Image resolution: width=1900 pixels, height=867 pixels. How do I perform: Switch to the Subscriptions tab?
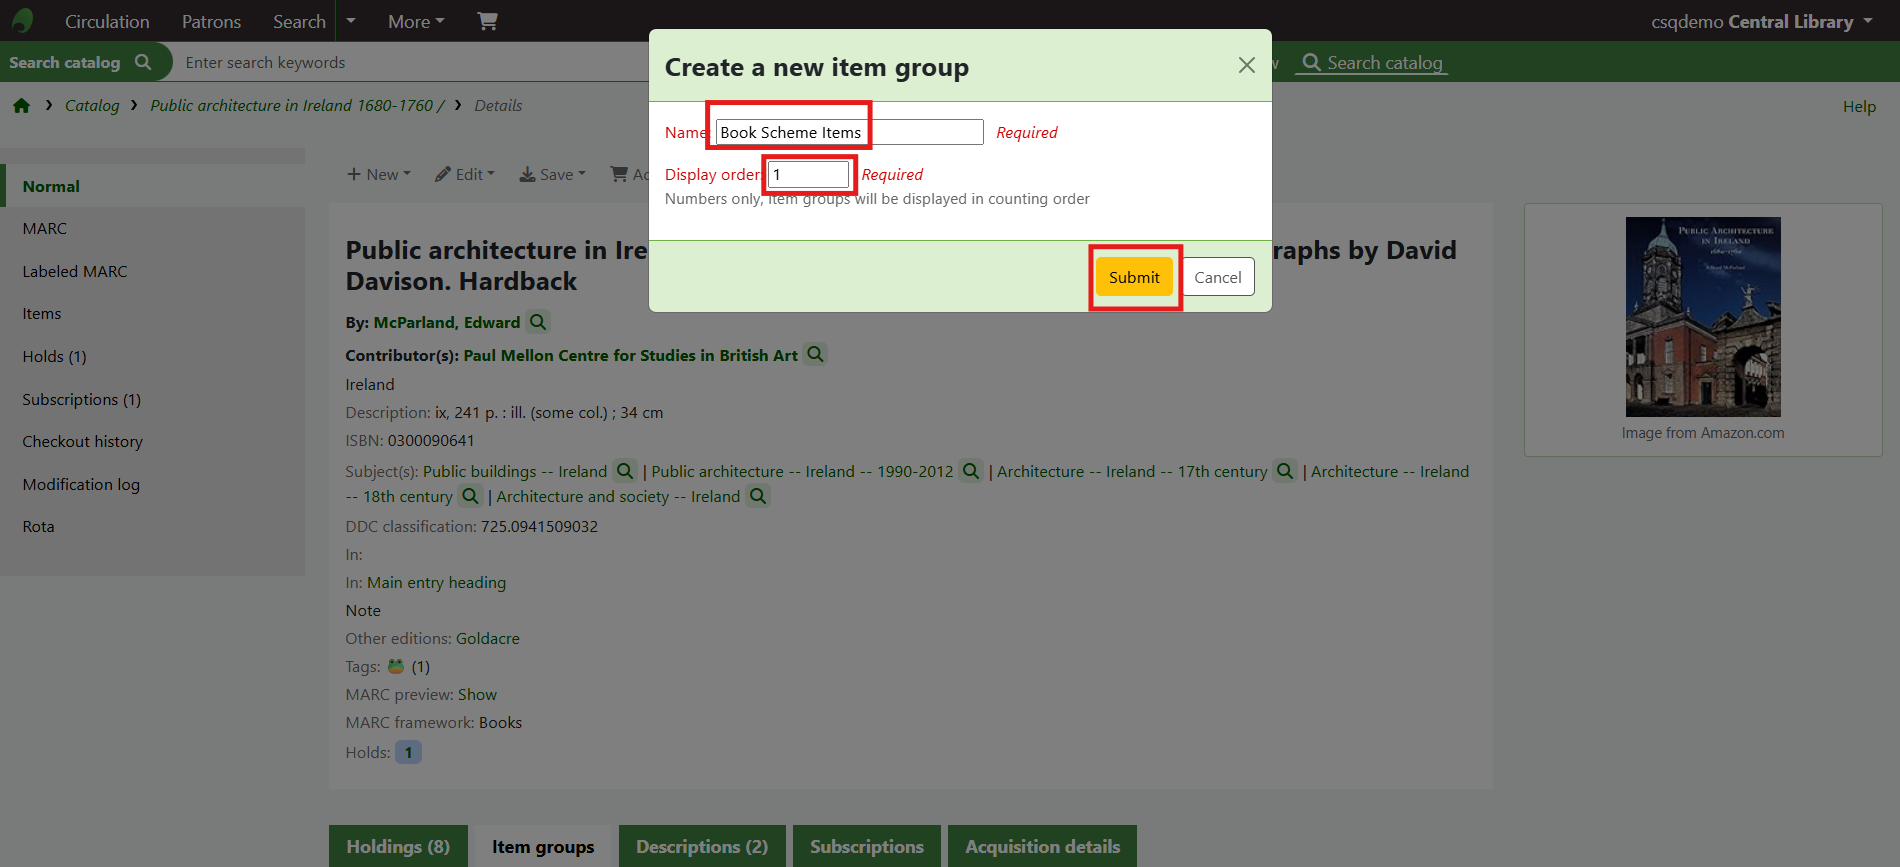(x=867, y=846)
